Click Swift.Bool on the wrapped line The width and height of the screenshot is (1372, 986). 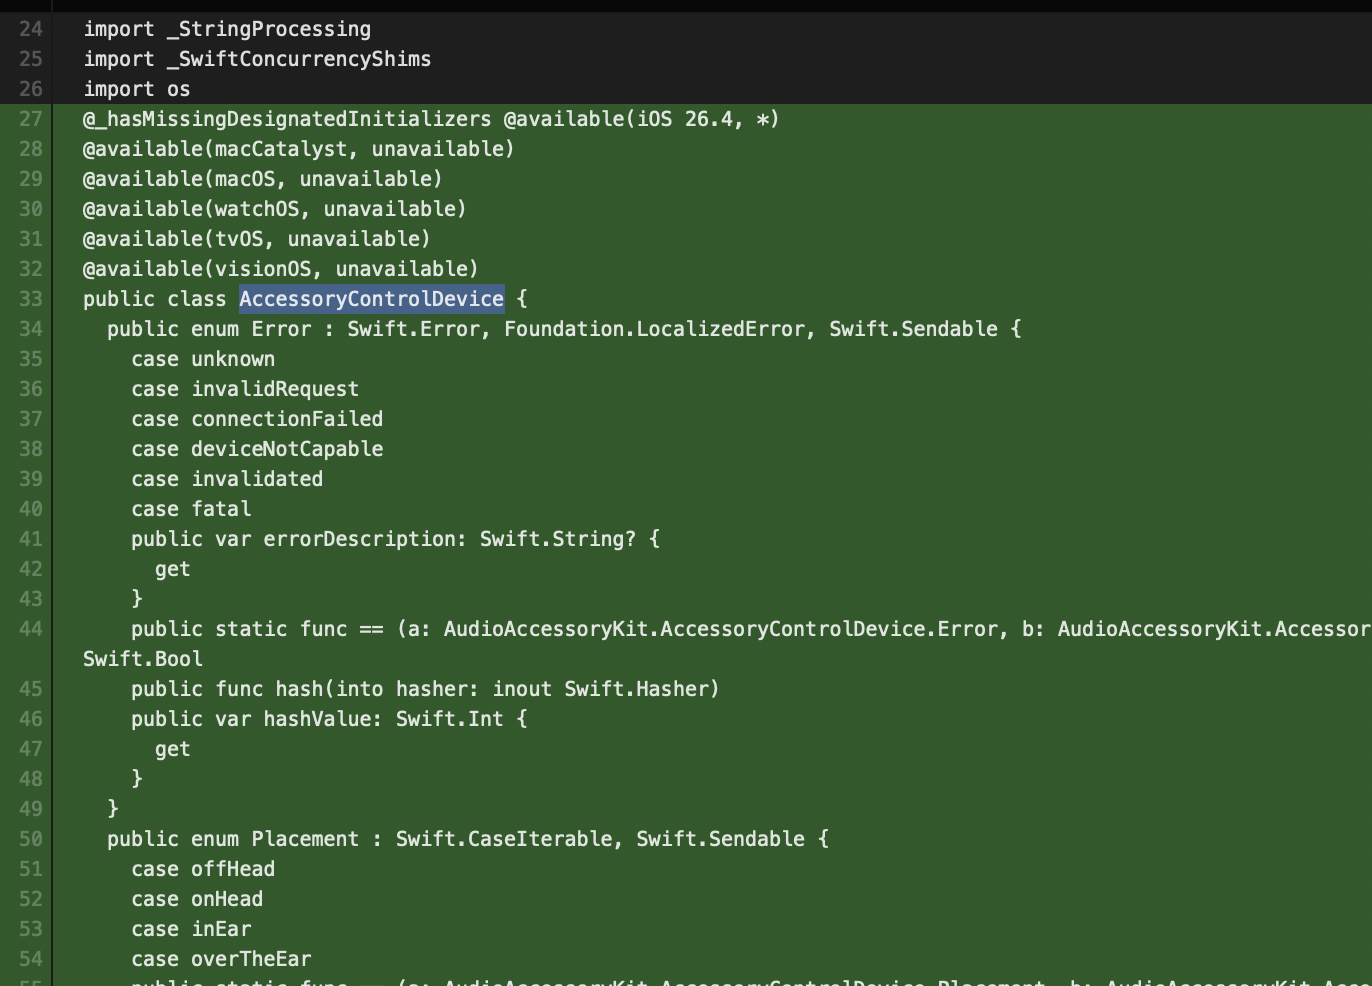click(143, 659)
